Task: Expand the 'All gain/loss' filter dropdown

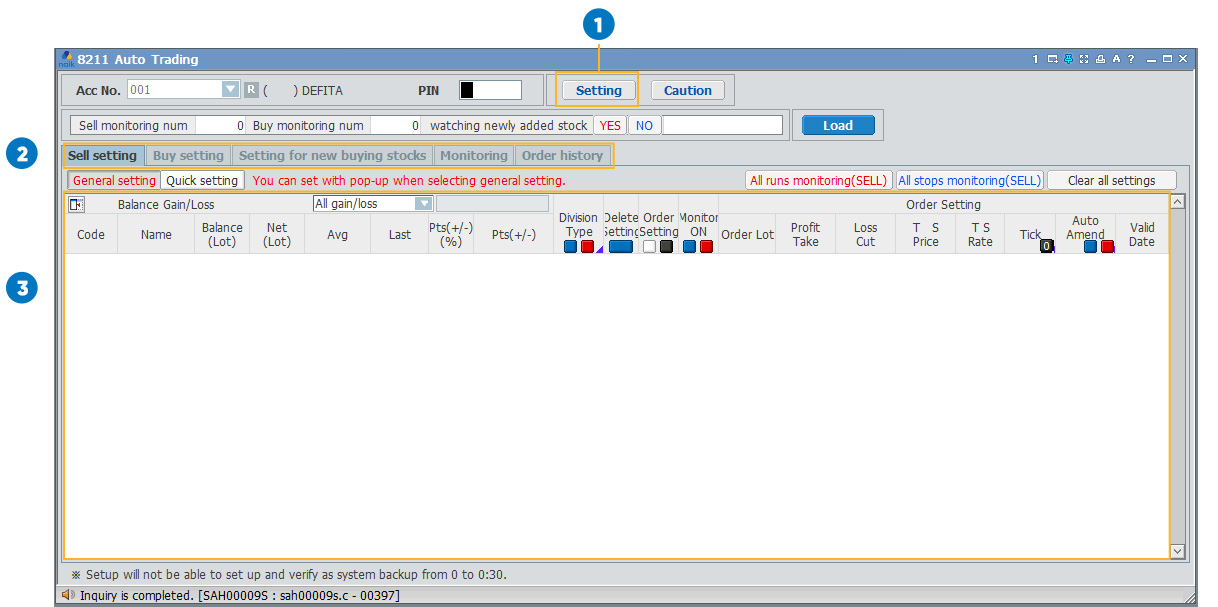Action: pos(423,204)
